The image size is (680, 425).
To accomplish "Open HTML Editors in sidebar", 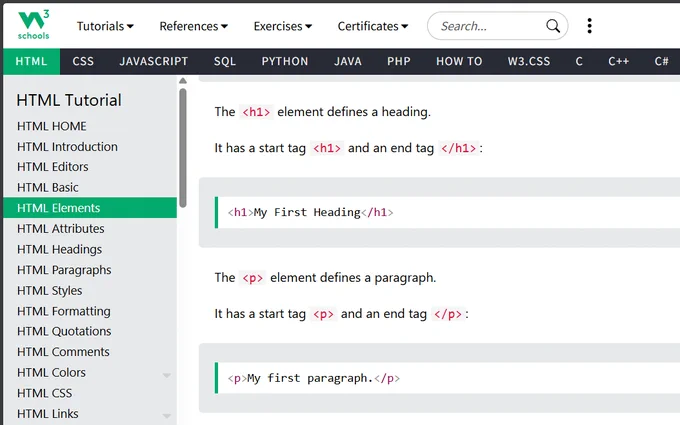I will [x=90, y=167].
